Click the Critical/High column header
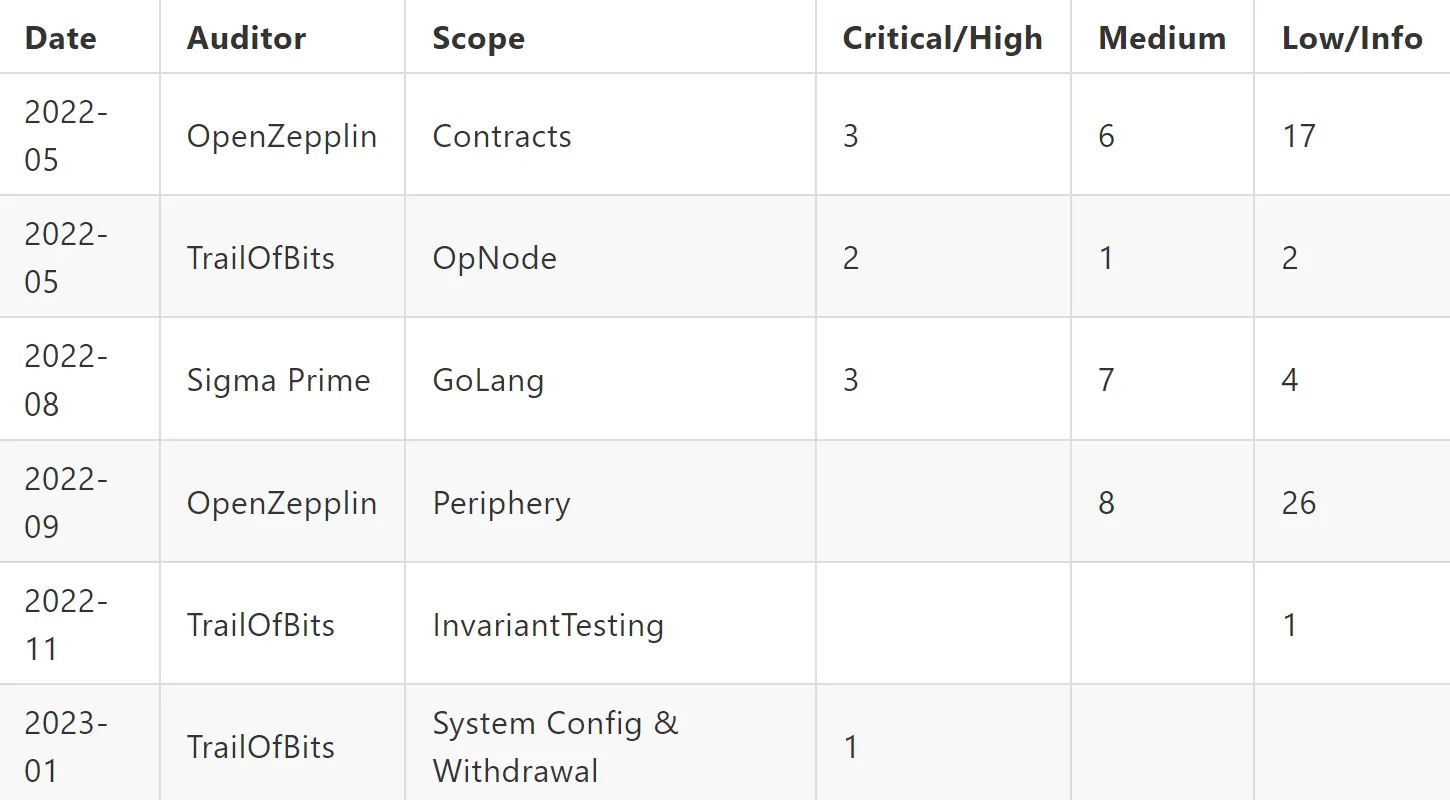 pos(942,38)
